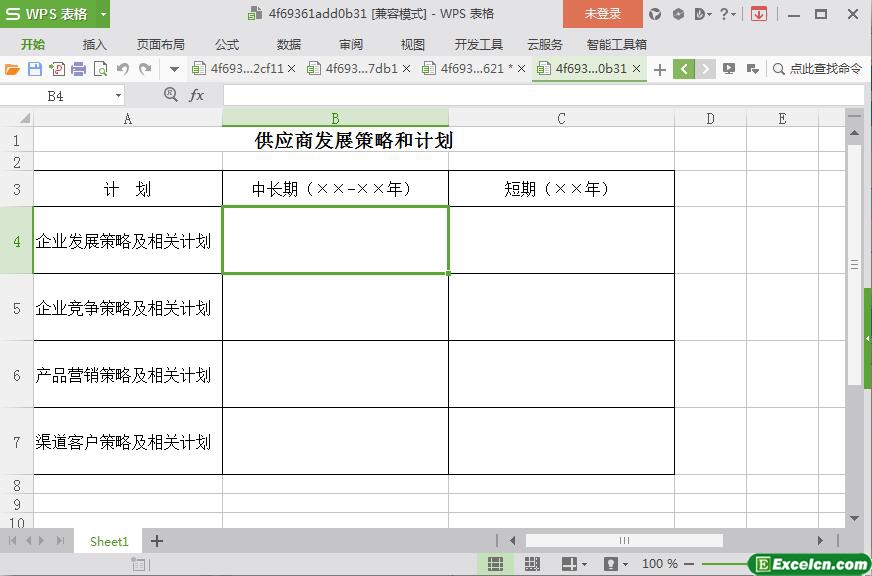Viewport: 872px width, 576px height.
Task: Open the 智能工具箱 ribbon tab
Action: point(616,44)
